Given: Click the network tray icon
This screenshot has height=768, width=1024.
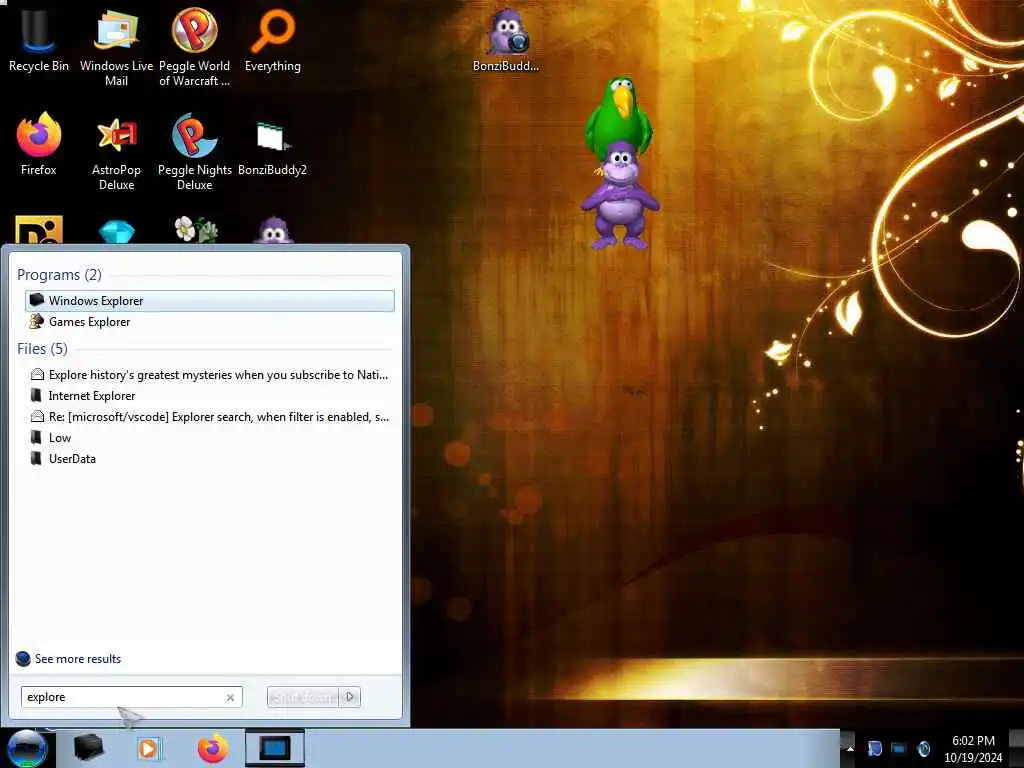Looking at the screenshot, I should click(899, 748).
